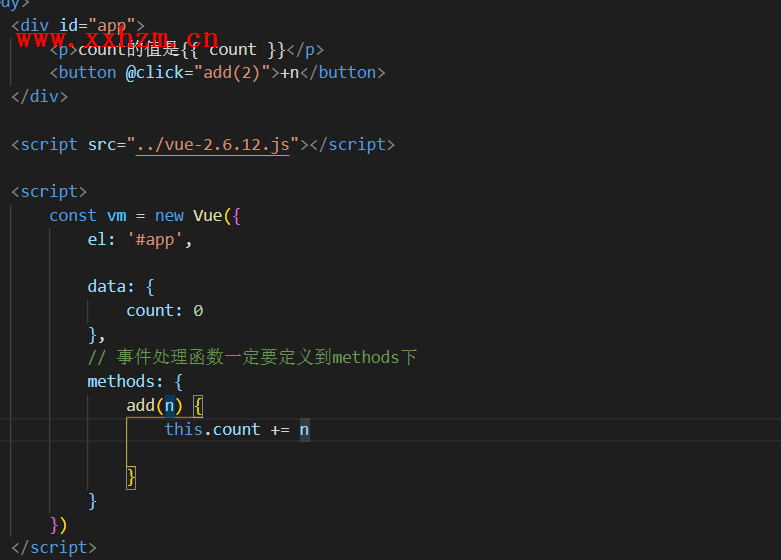Click the highlighted closing brace of add method

pyautogui.click(x=131, y=477)
